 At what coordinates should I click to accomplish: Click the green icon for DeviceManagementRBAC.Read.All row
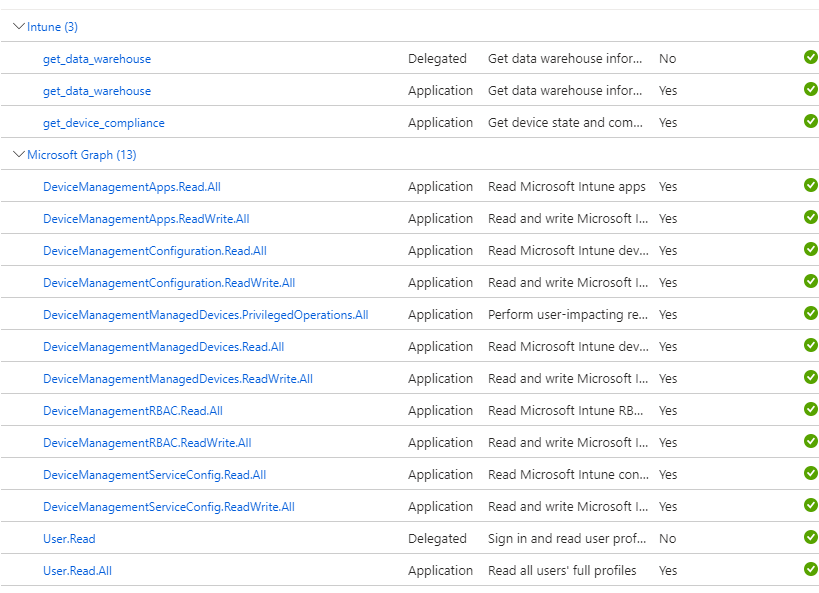coord(811,410)
